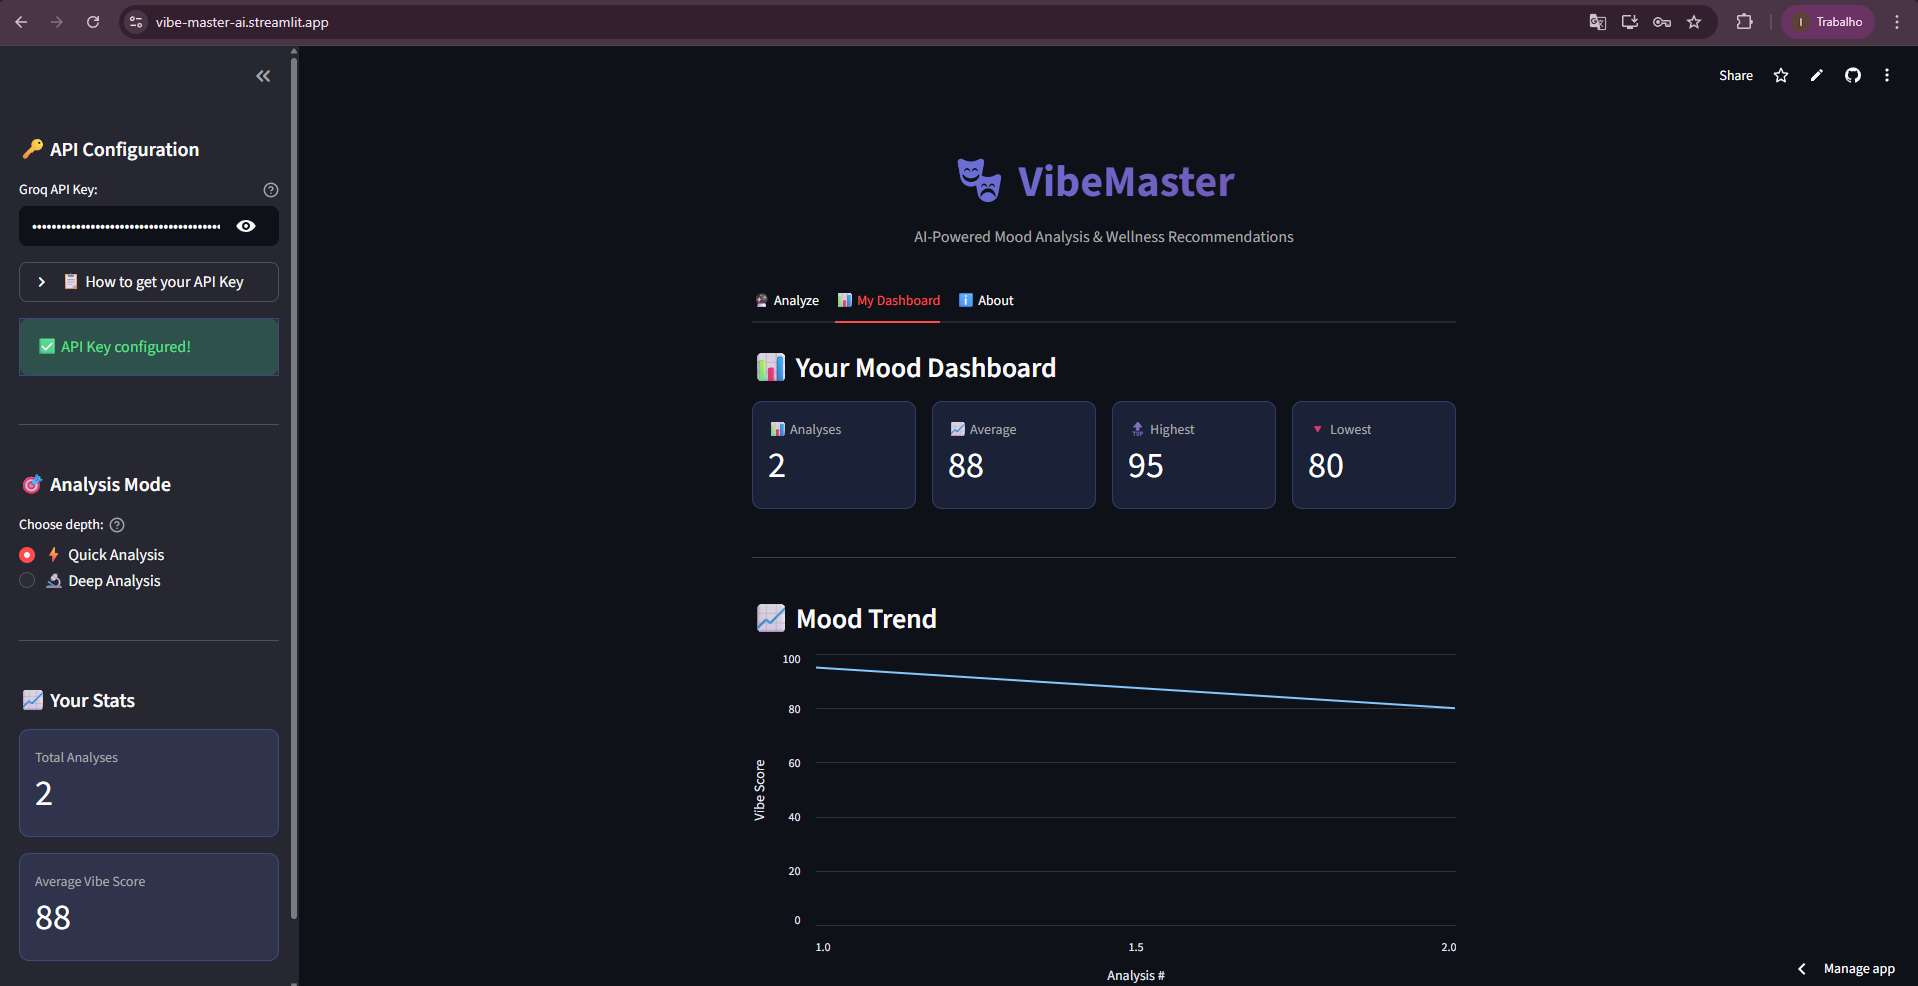Click the Lowest metric value 80
1918x986 pixels.
1326,466
